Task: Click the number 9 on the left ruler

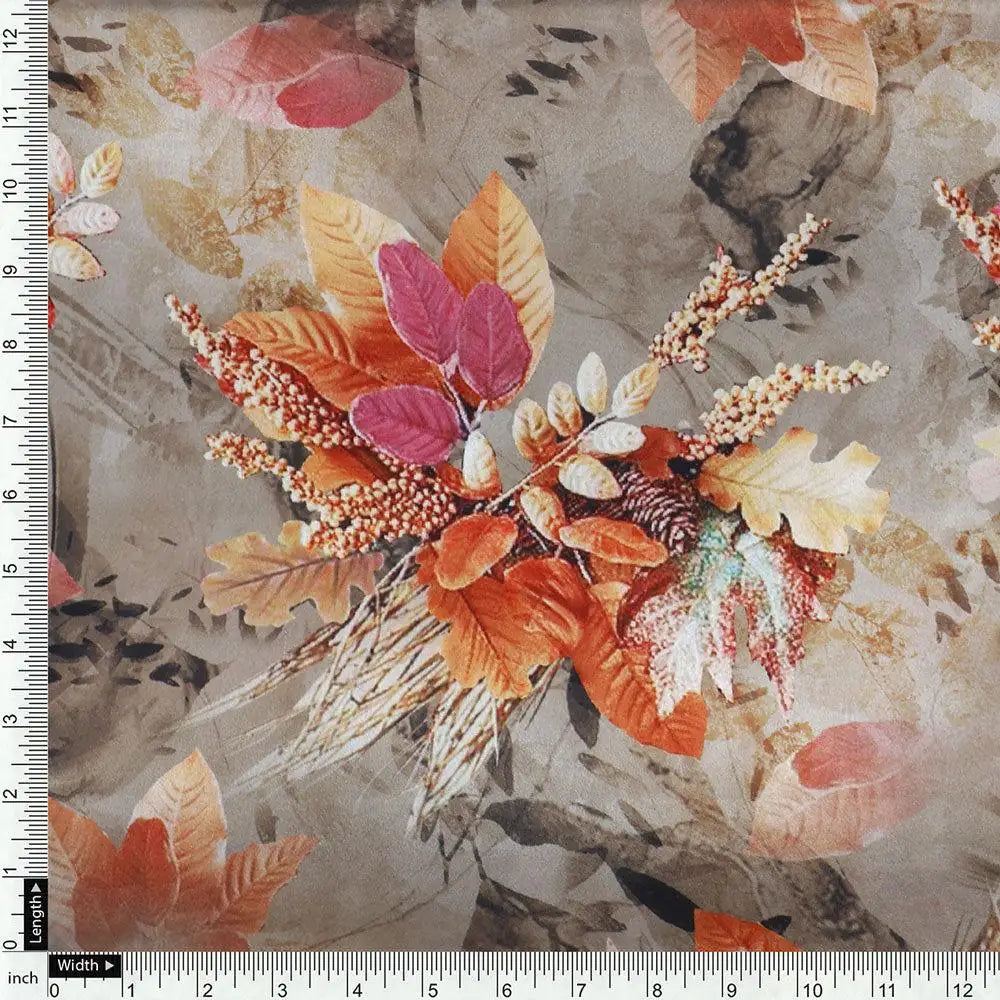Action: coord(10,270)
